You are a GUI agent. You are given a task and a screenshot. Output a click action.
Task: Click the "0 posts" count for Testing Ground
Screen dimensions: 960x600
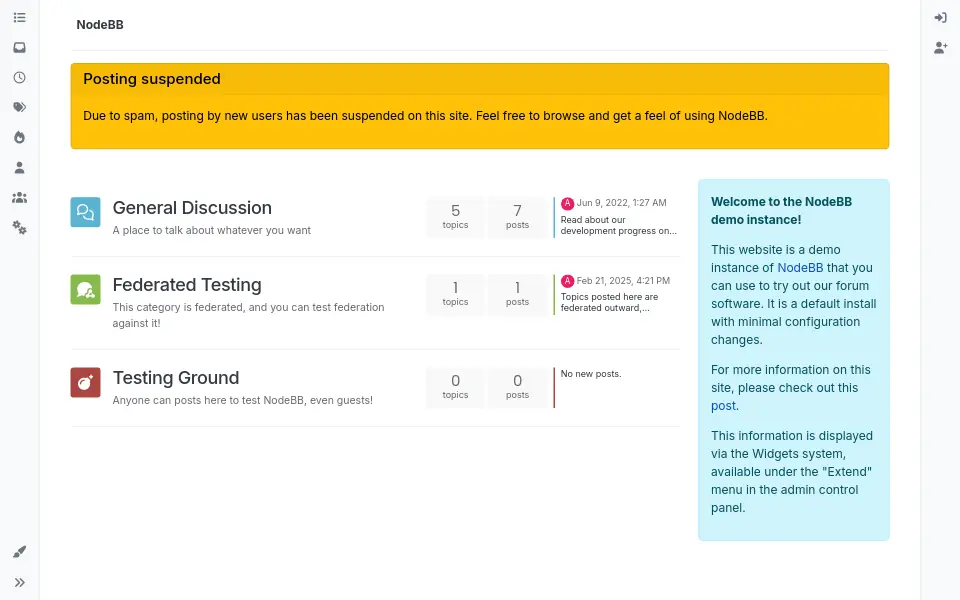[517, 387]
